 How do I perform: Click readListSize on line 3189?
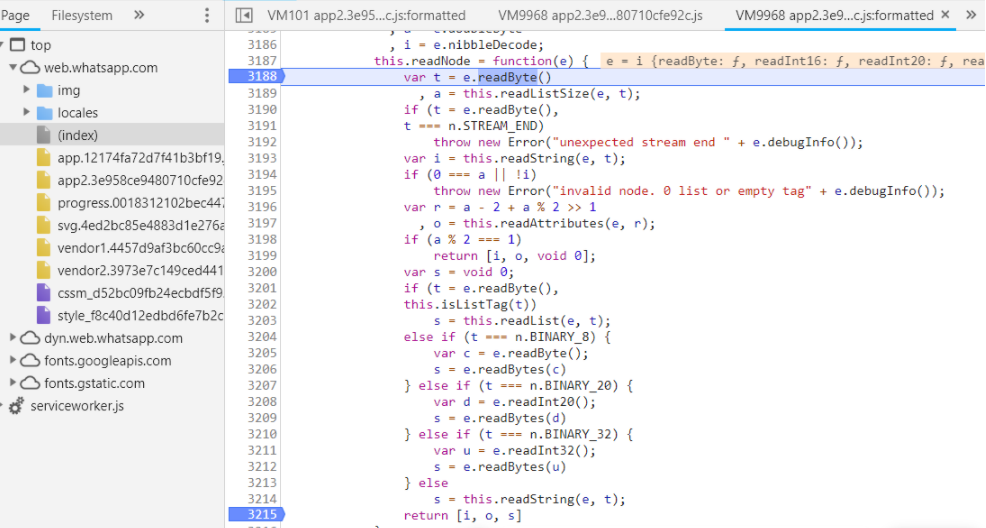coord(537,94)
